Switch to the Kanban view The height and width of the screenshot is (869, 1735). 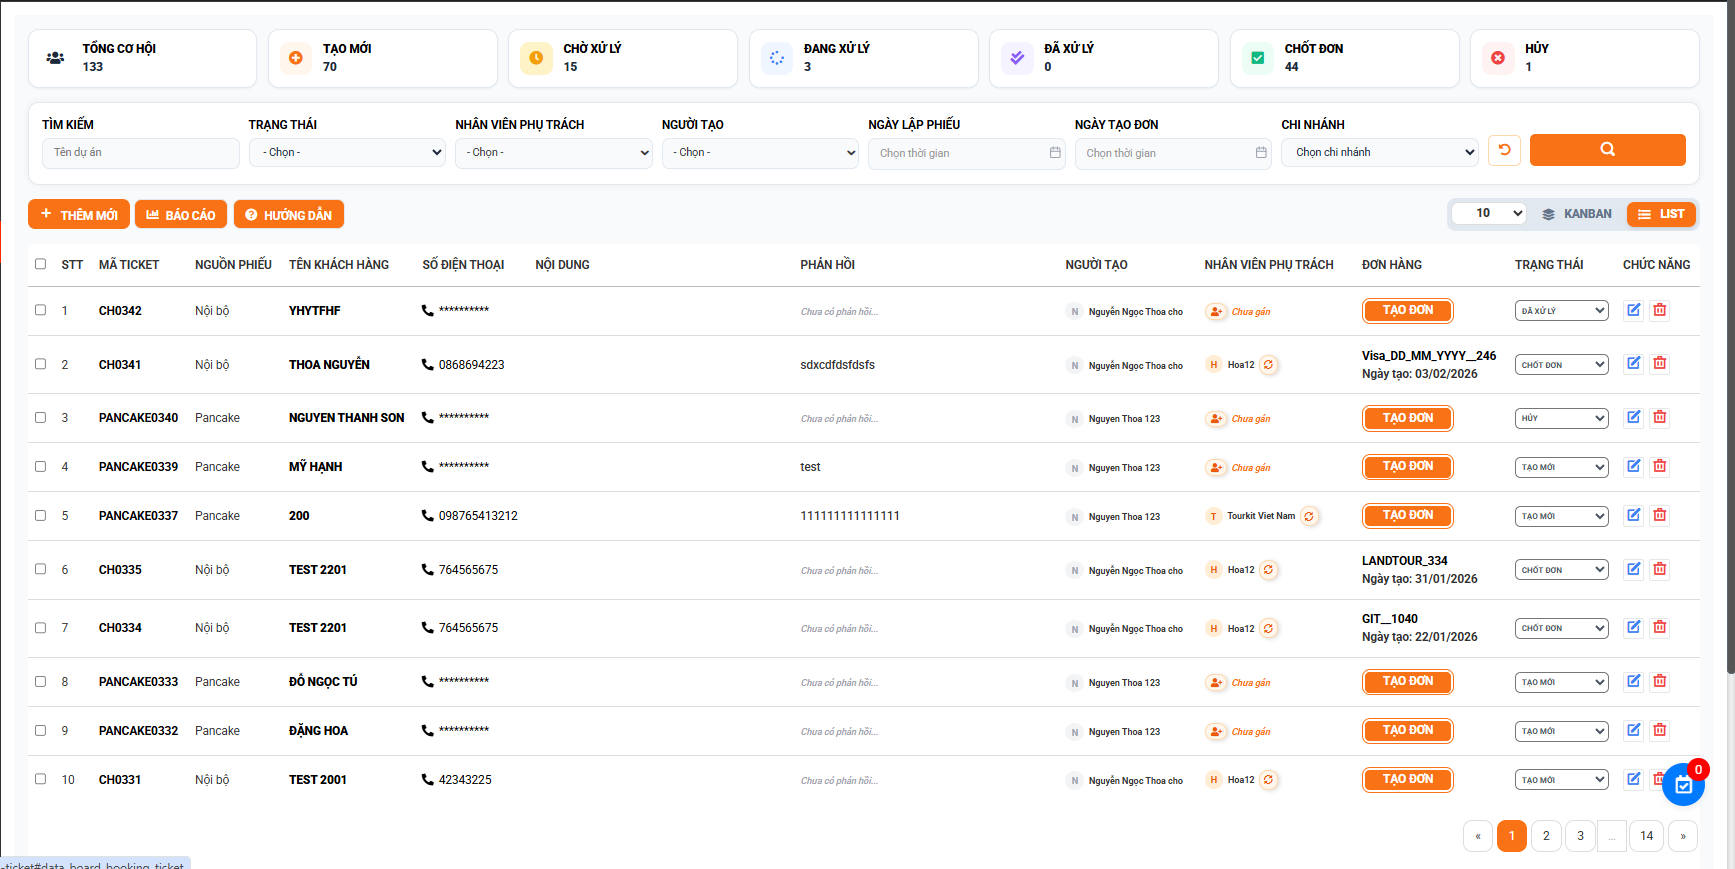[1577, 214]
